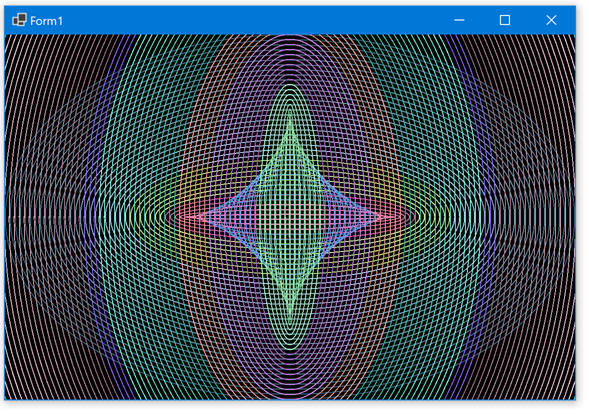The width and height of the screenshot is (589, 414).
Task: Click the purple ellipse bands above the star
Action: tap(290, 60)
